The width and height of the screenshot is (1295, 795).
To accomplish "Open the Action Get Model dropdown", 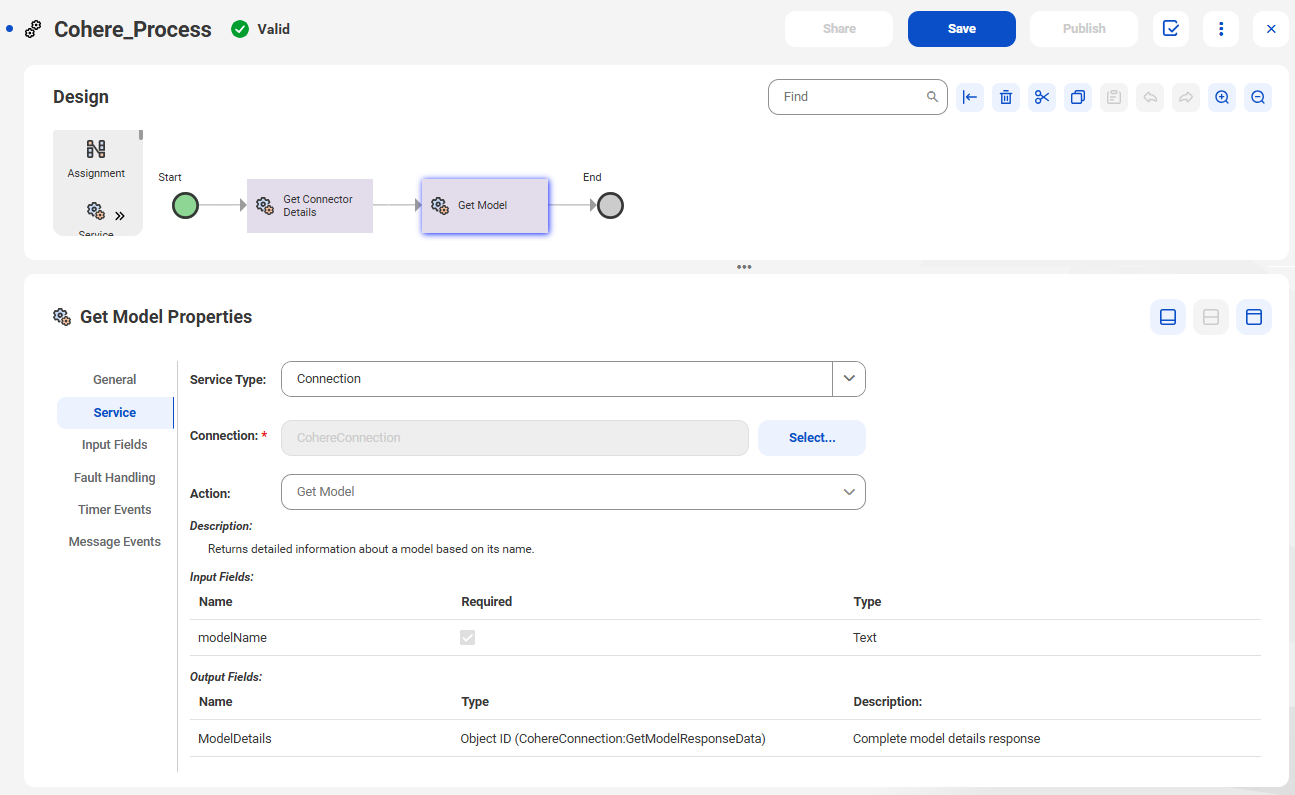I will tap(573, 492).
